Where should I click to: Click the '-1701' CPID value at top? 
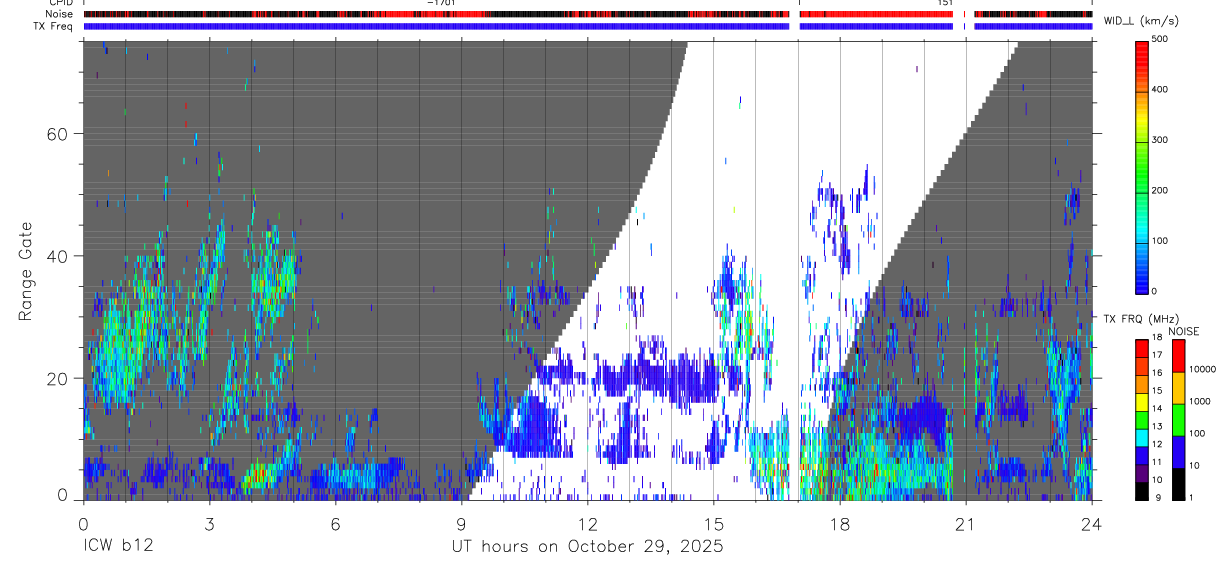point(441,3)
